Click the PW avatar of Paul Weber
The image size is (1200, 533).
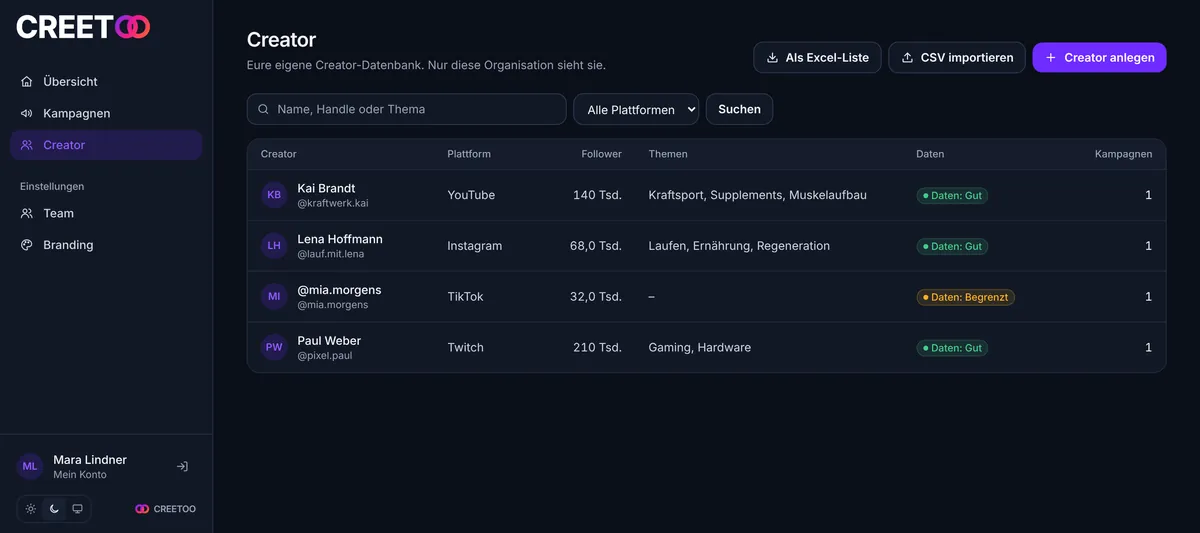tap(274, 348)
